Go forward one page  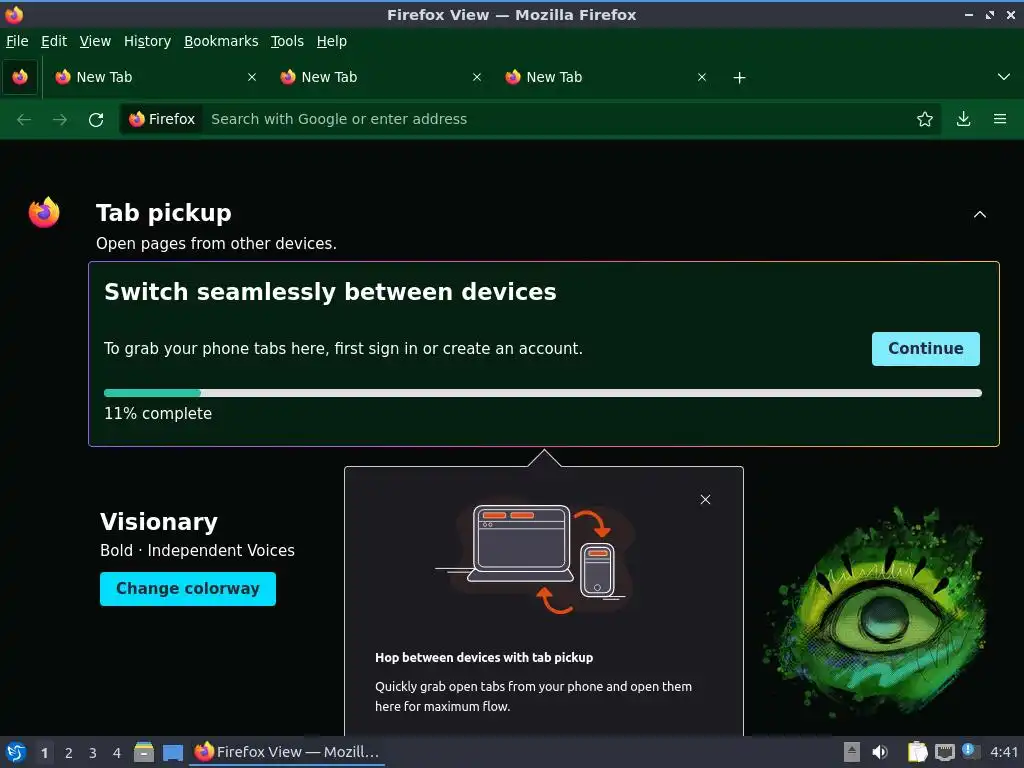coord(60,120)
